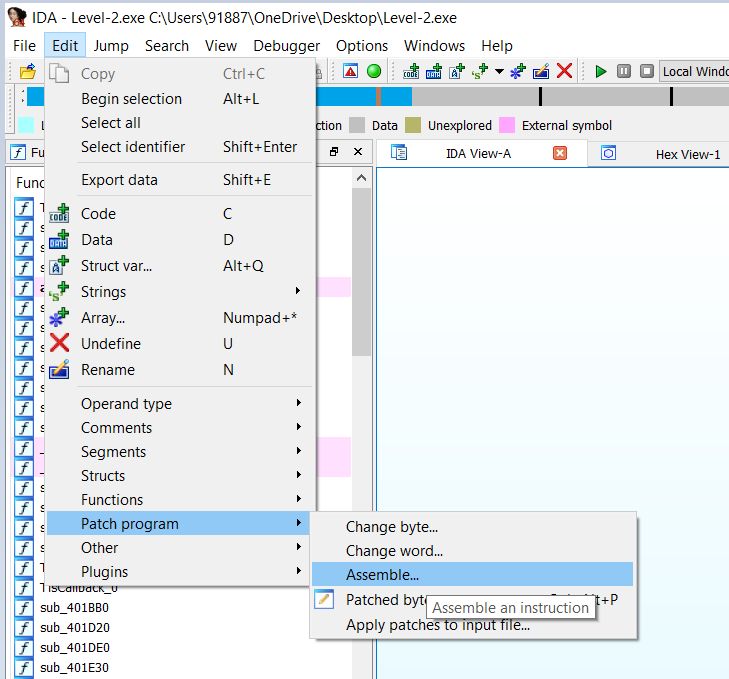Select function sub_401E30 in list

74,668
